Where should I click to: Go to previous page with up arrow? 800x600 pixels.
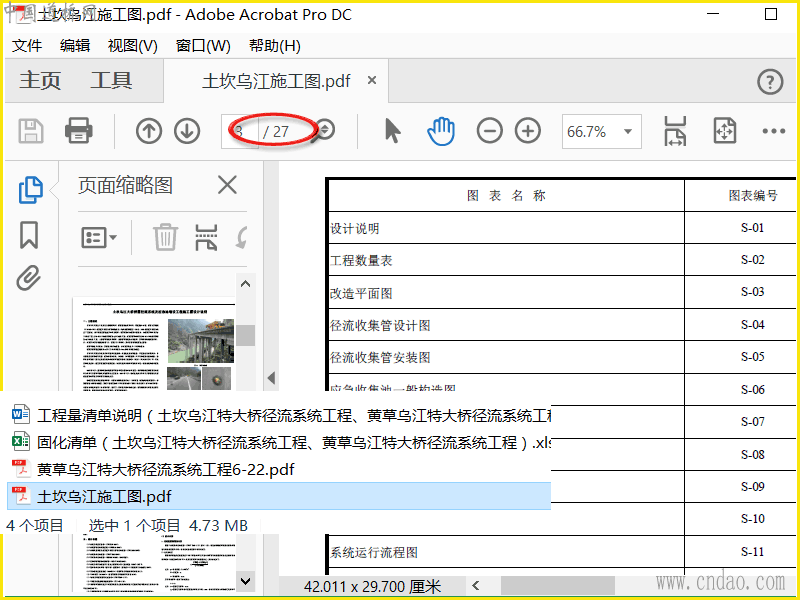tap(148, 131)
